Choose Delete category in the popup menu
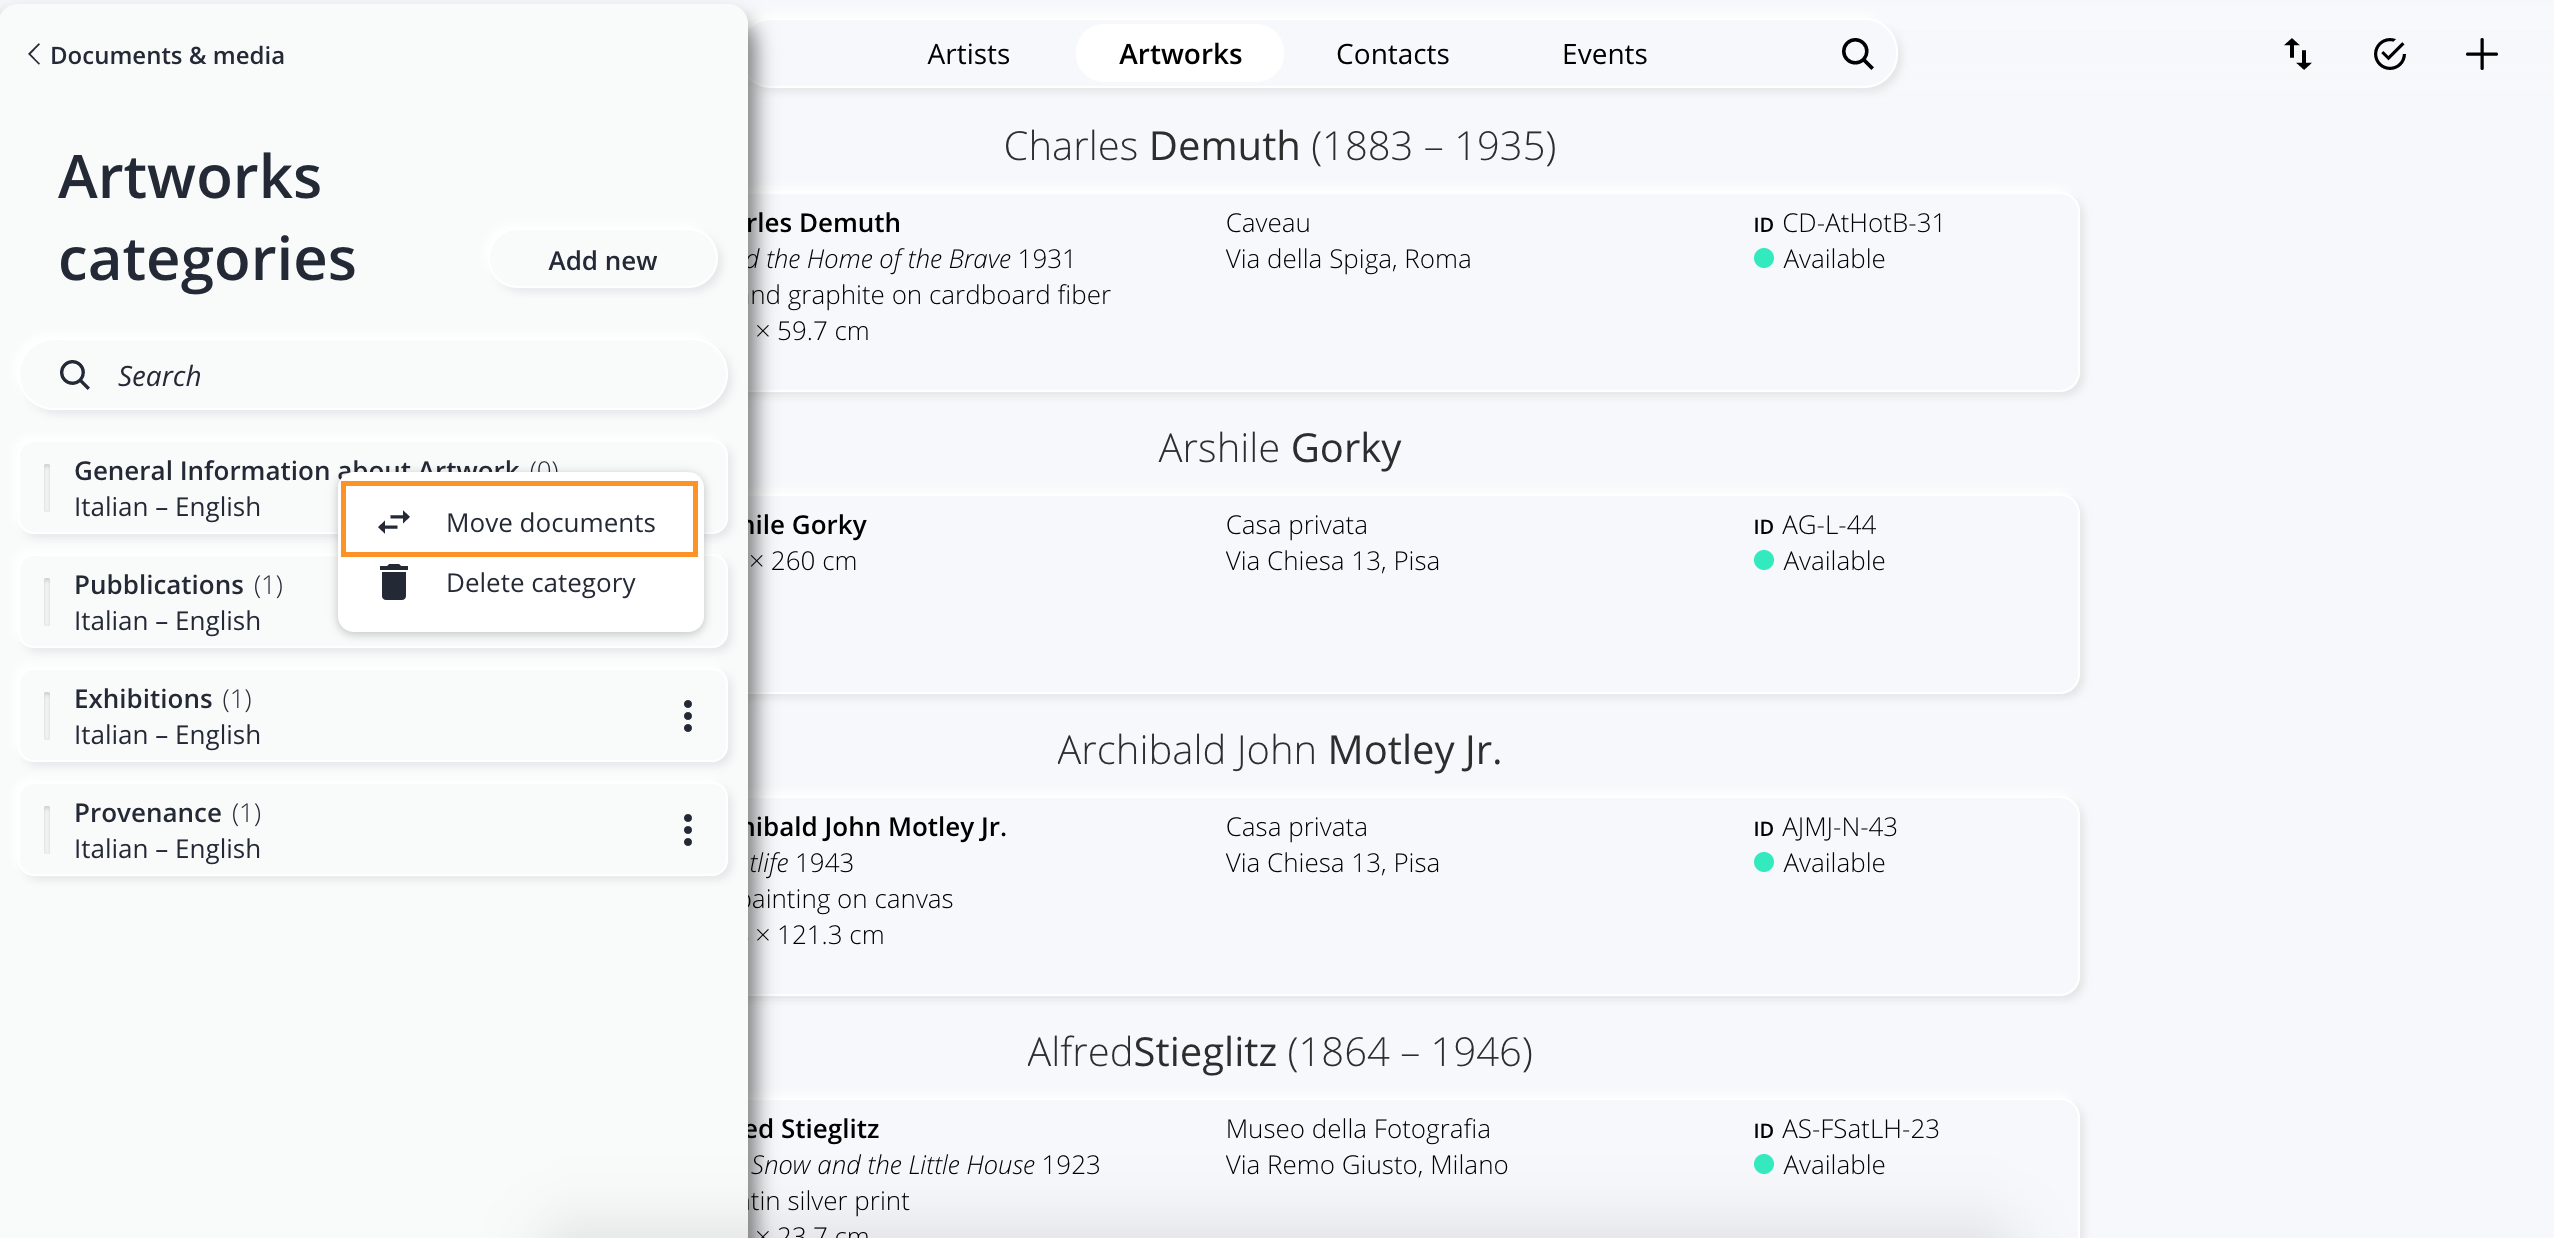Screen dimensions: 2554x1238 519,583
